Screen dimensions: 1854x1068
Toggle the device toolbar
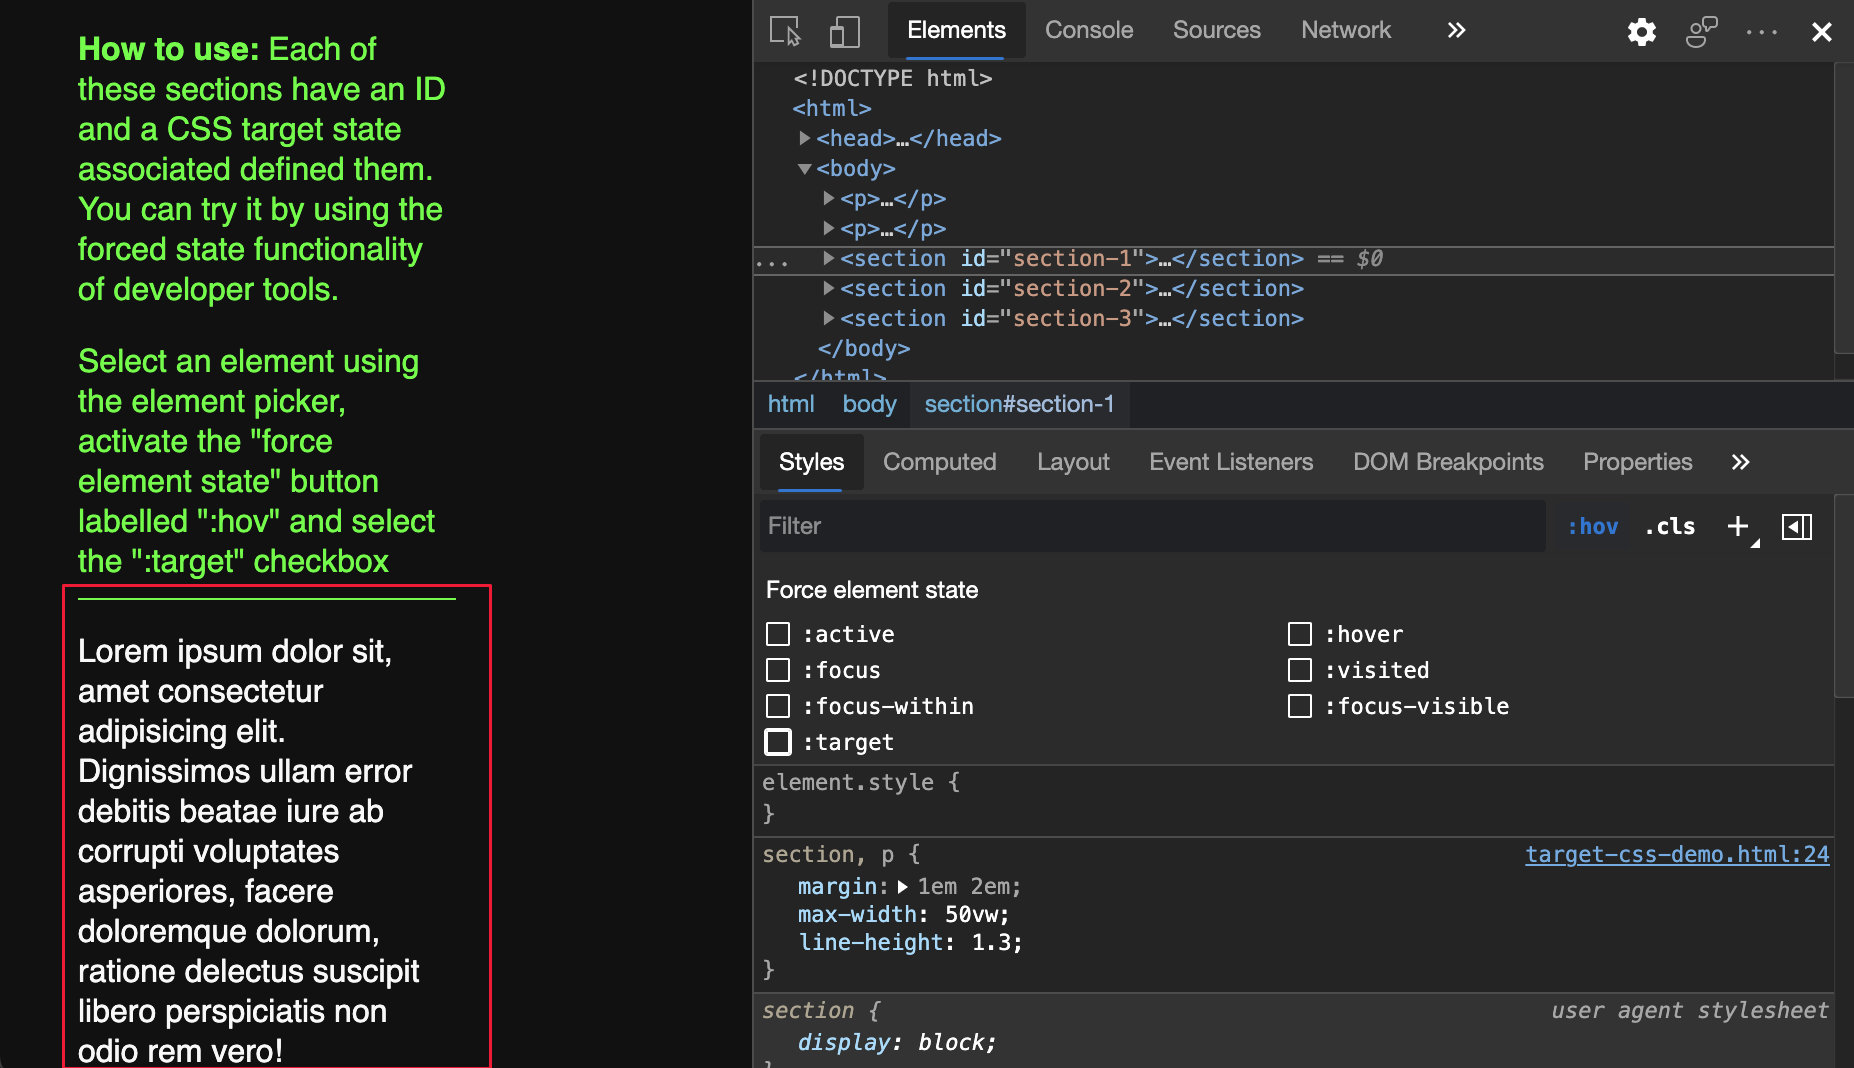coord(844,31)
